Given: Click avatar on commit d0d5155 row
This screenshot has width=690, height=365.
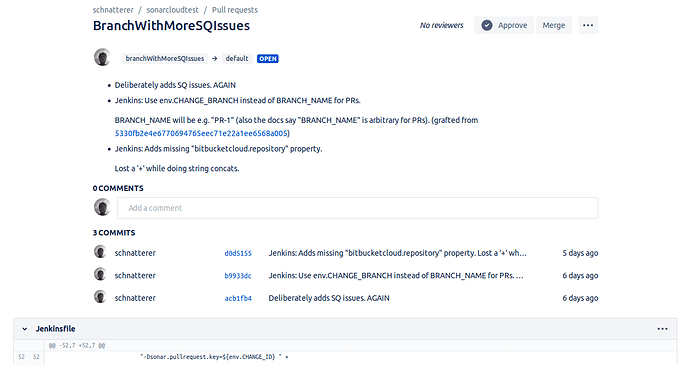Looking at the screenshot, I should click(x=100, y=252).
